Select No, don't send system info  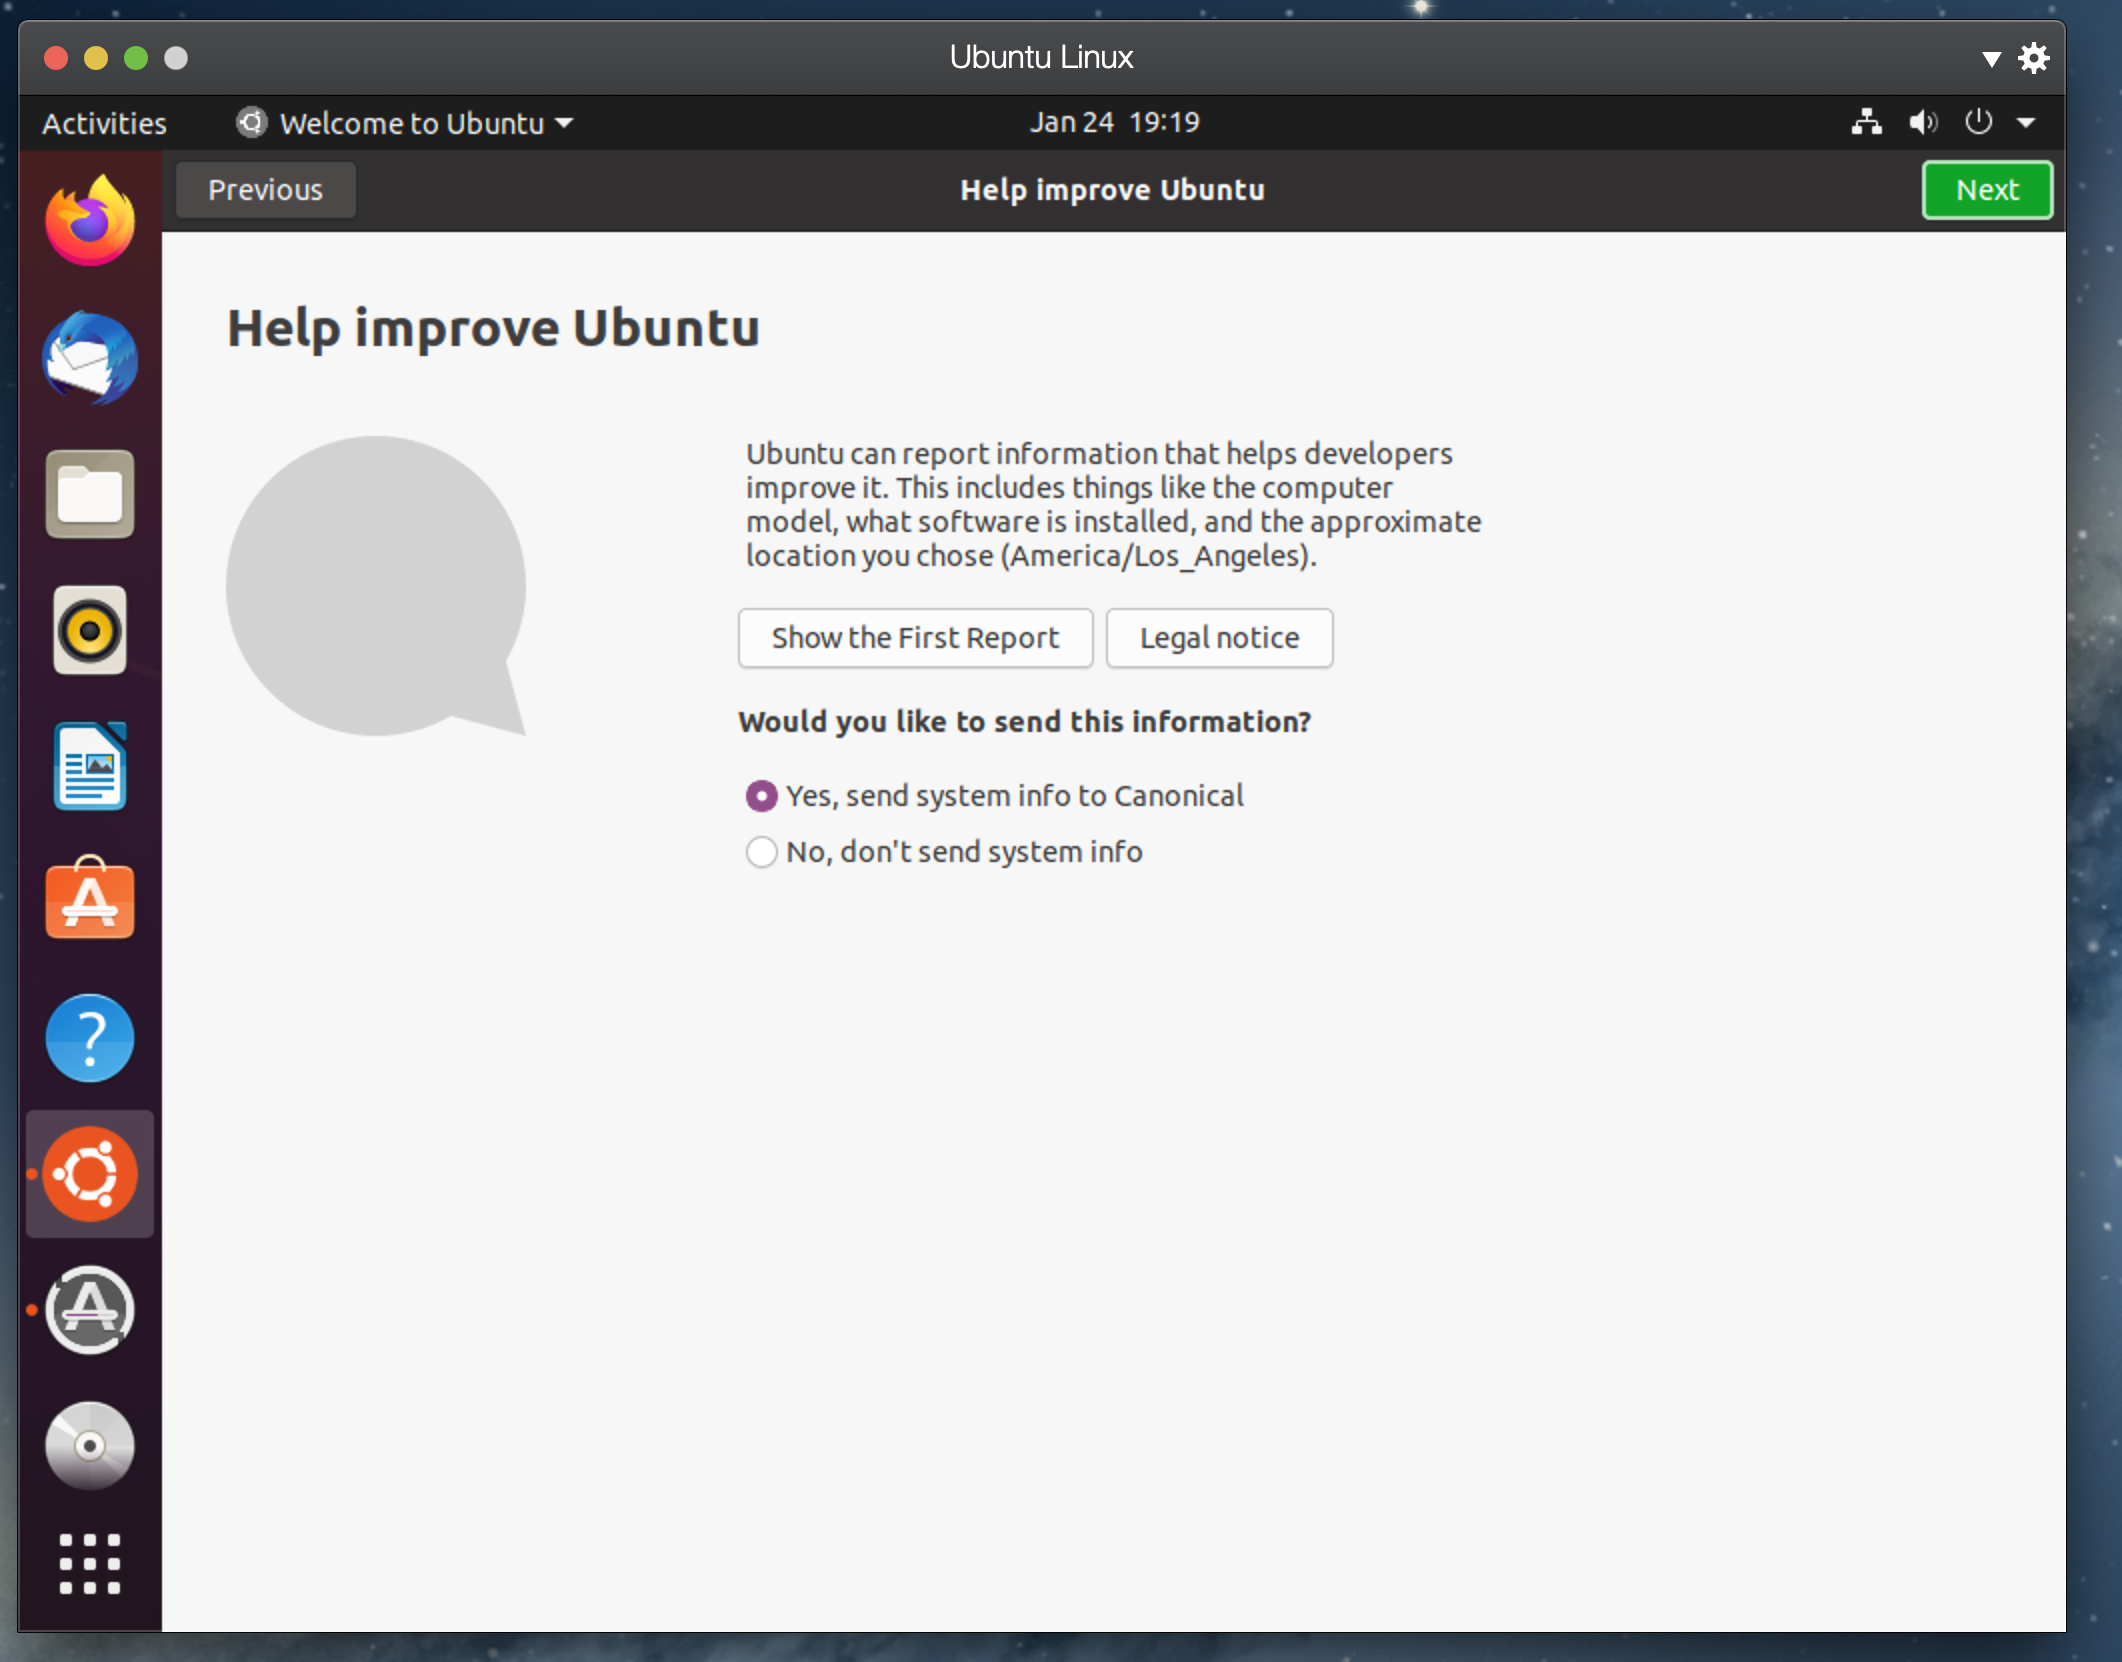click(x=762, y=852)
